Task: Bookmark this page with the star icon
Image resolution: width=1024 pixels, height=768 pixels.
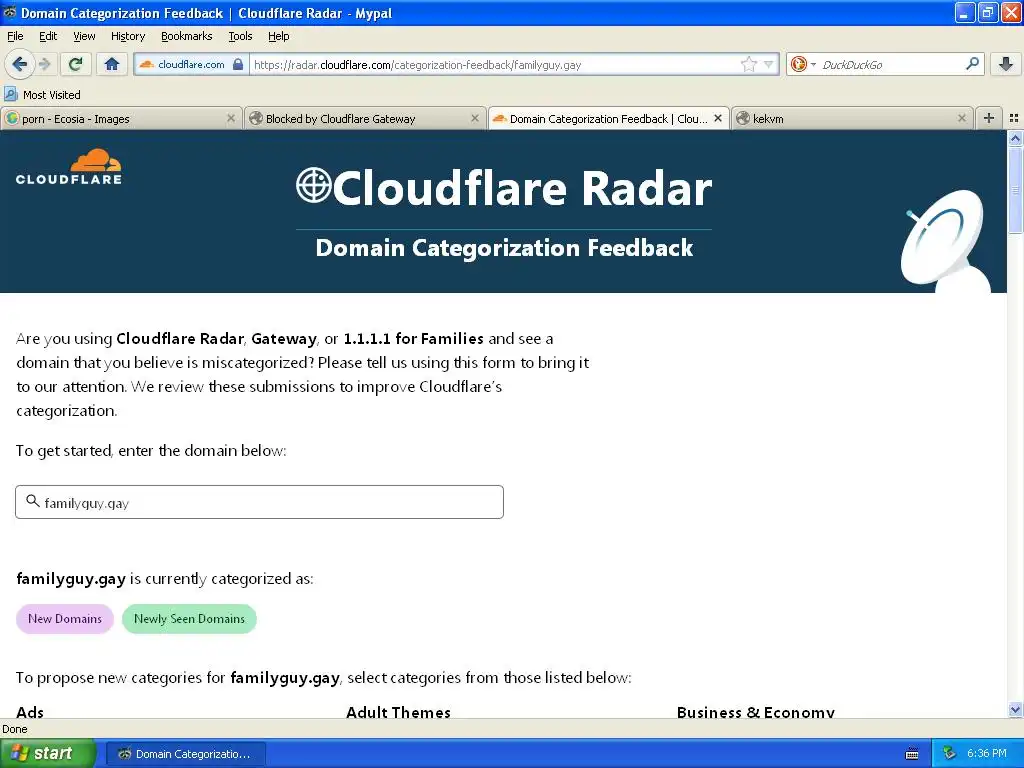Action: [748, 64]
